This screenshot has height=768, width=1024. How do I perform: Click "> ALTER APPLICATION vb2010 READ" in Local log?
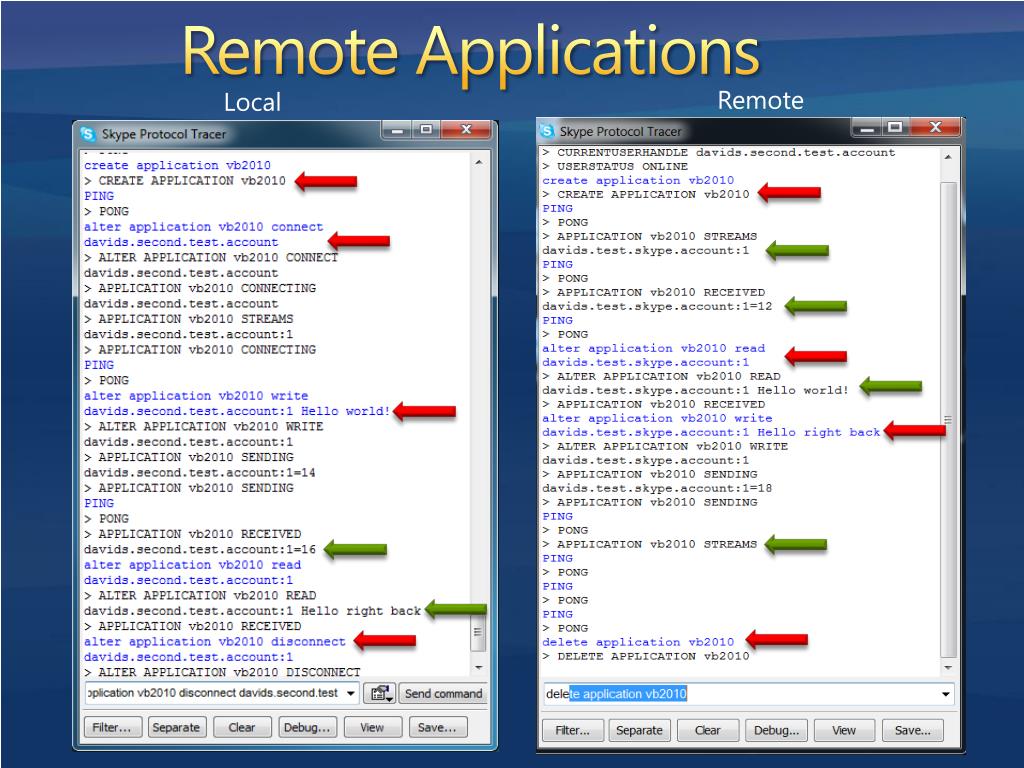[199, 596]
